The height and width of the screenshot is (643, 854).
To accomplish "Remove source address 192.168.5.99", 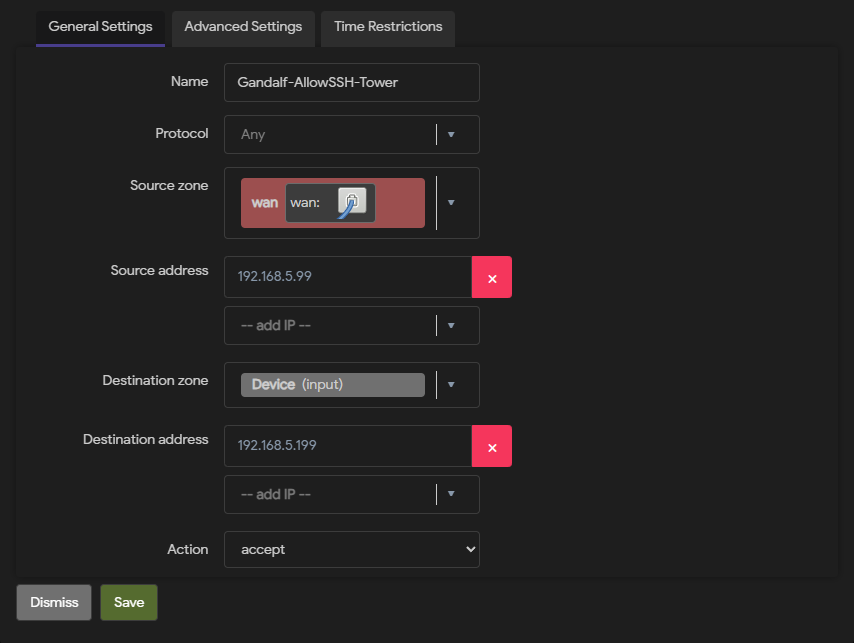I will pos(492,277).
